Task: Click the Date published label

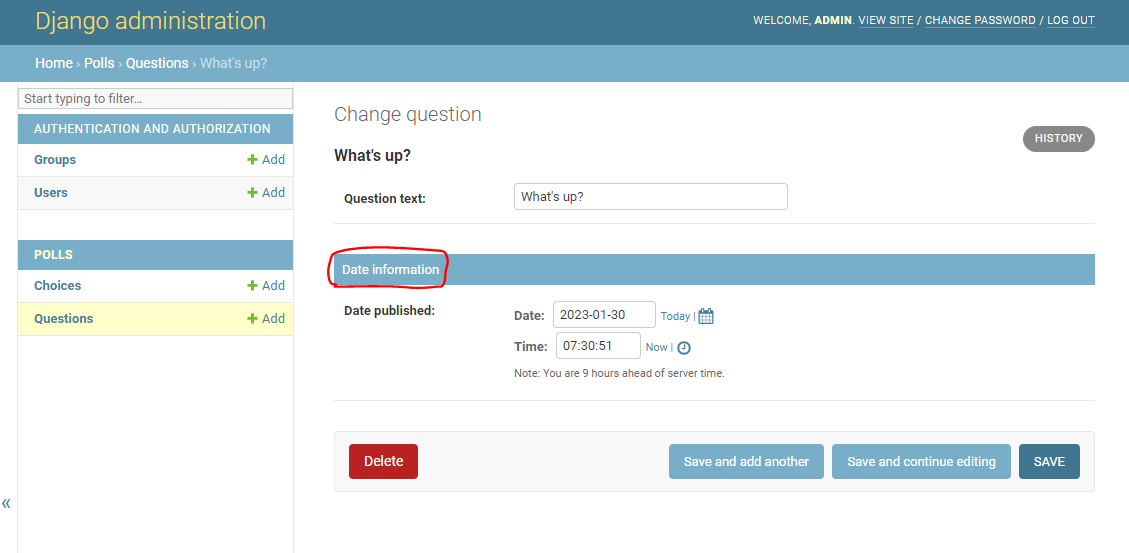Action: click(x=390, y=311)
